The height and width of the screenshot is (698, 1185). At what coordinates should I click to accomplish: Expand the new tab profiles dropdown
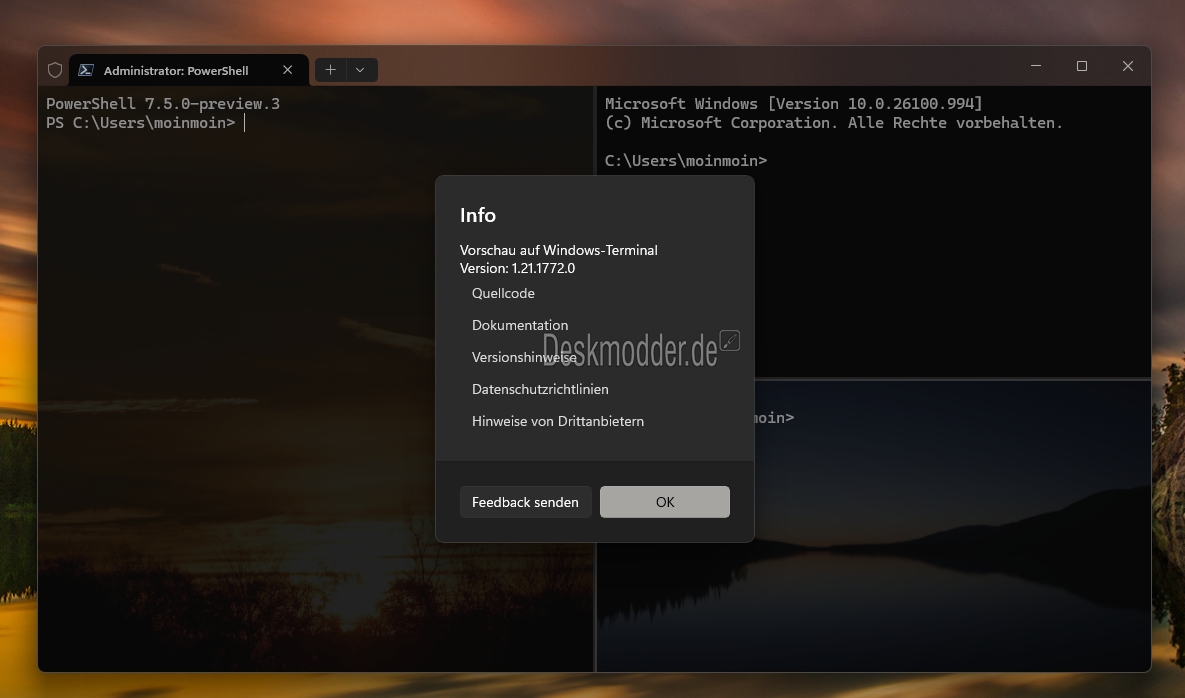tap(360, 69)
